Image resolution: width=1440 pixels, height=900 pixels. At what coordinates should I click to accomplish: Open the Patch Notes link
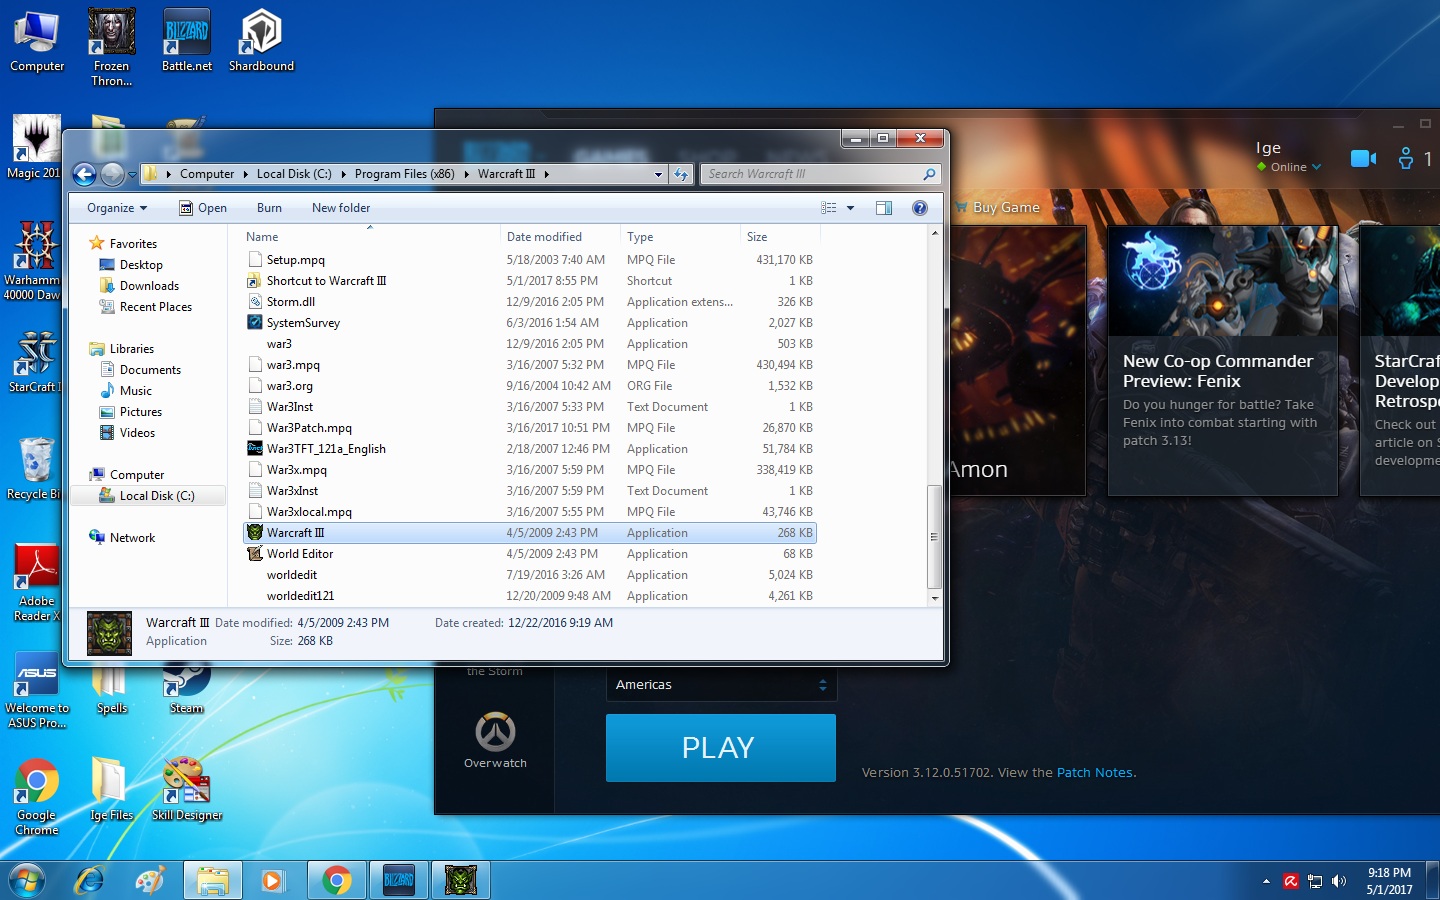1094,773
